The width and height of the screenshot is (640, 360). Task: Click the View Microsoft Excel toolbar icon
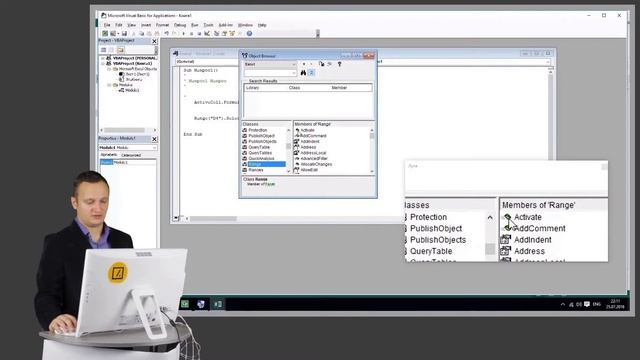pos(105,33)
